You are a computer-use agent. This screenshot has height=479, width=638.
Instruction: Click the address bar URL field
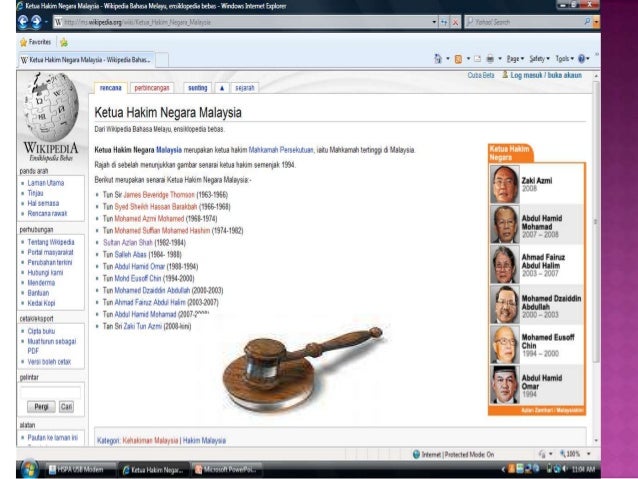(x=243, y=22)
